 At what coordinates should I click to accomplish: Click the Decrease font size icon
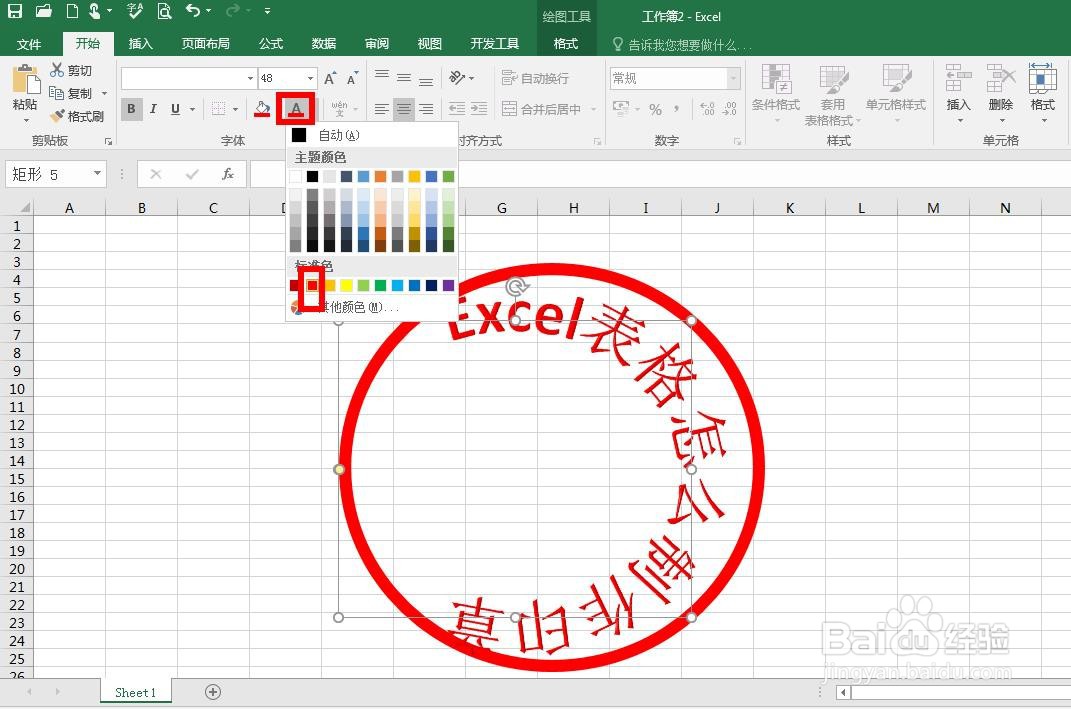point(352,79)
